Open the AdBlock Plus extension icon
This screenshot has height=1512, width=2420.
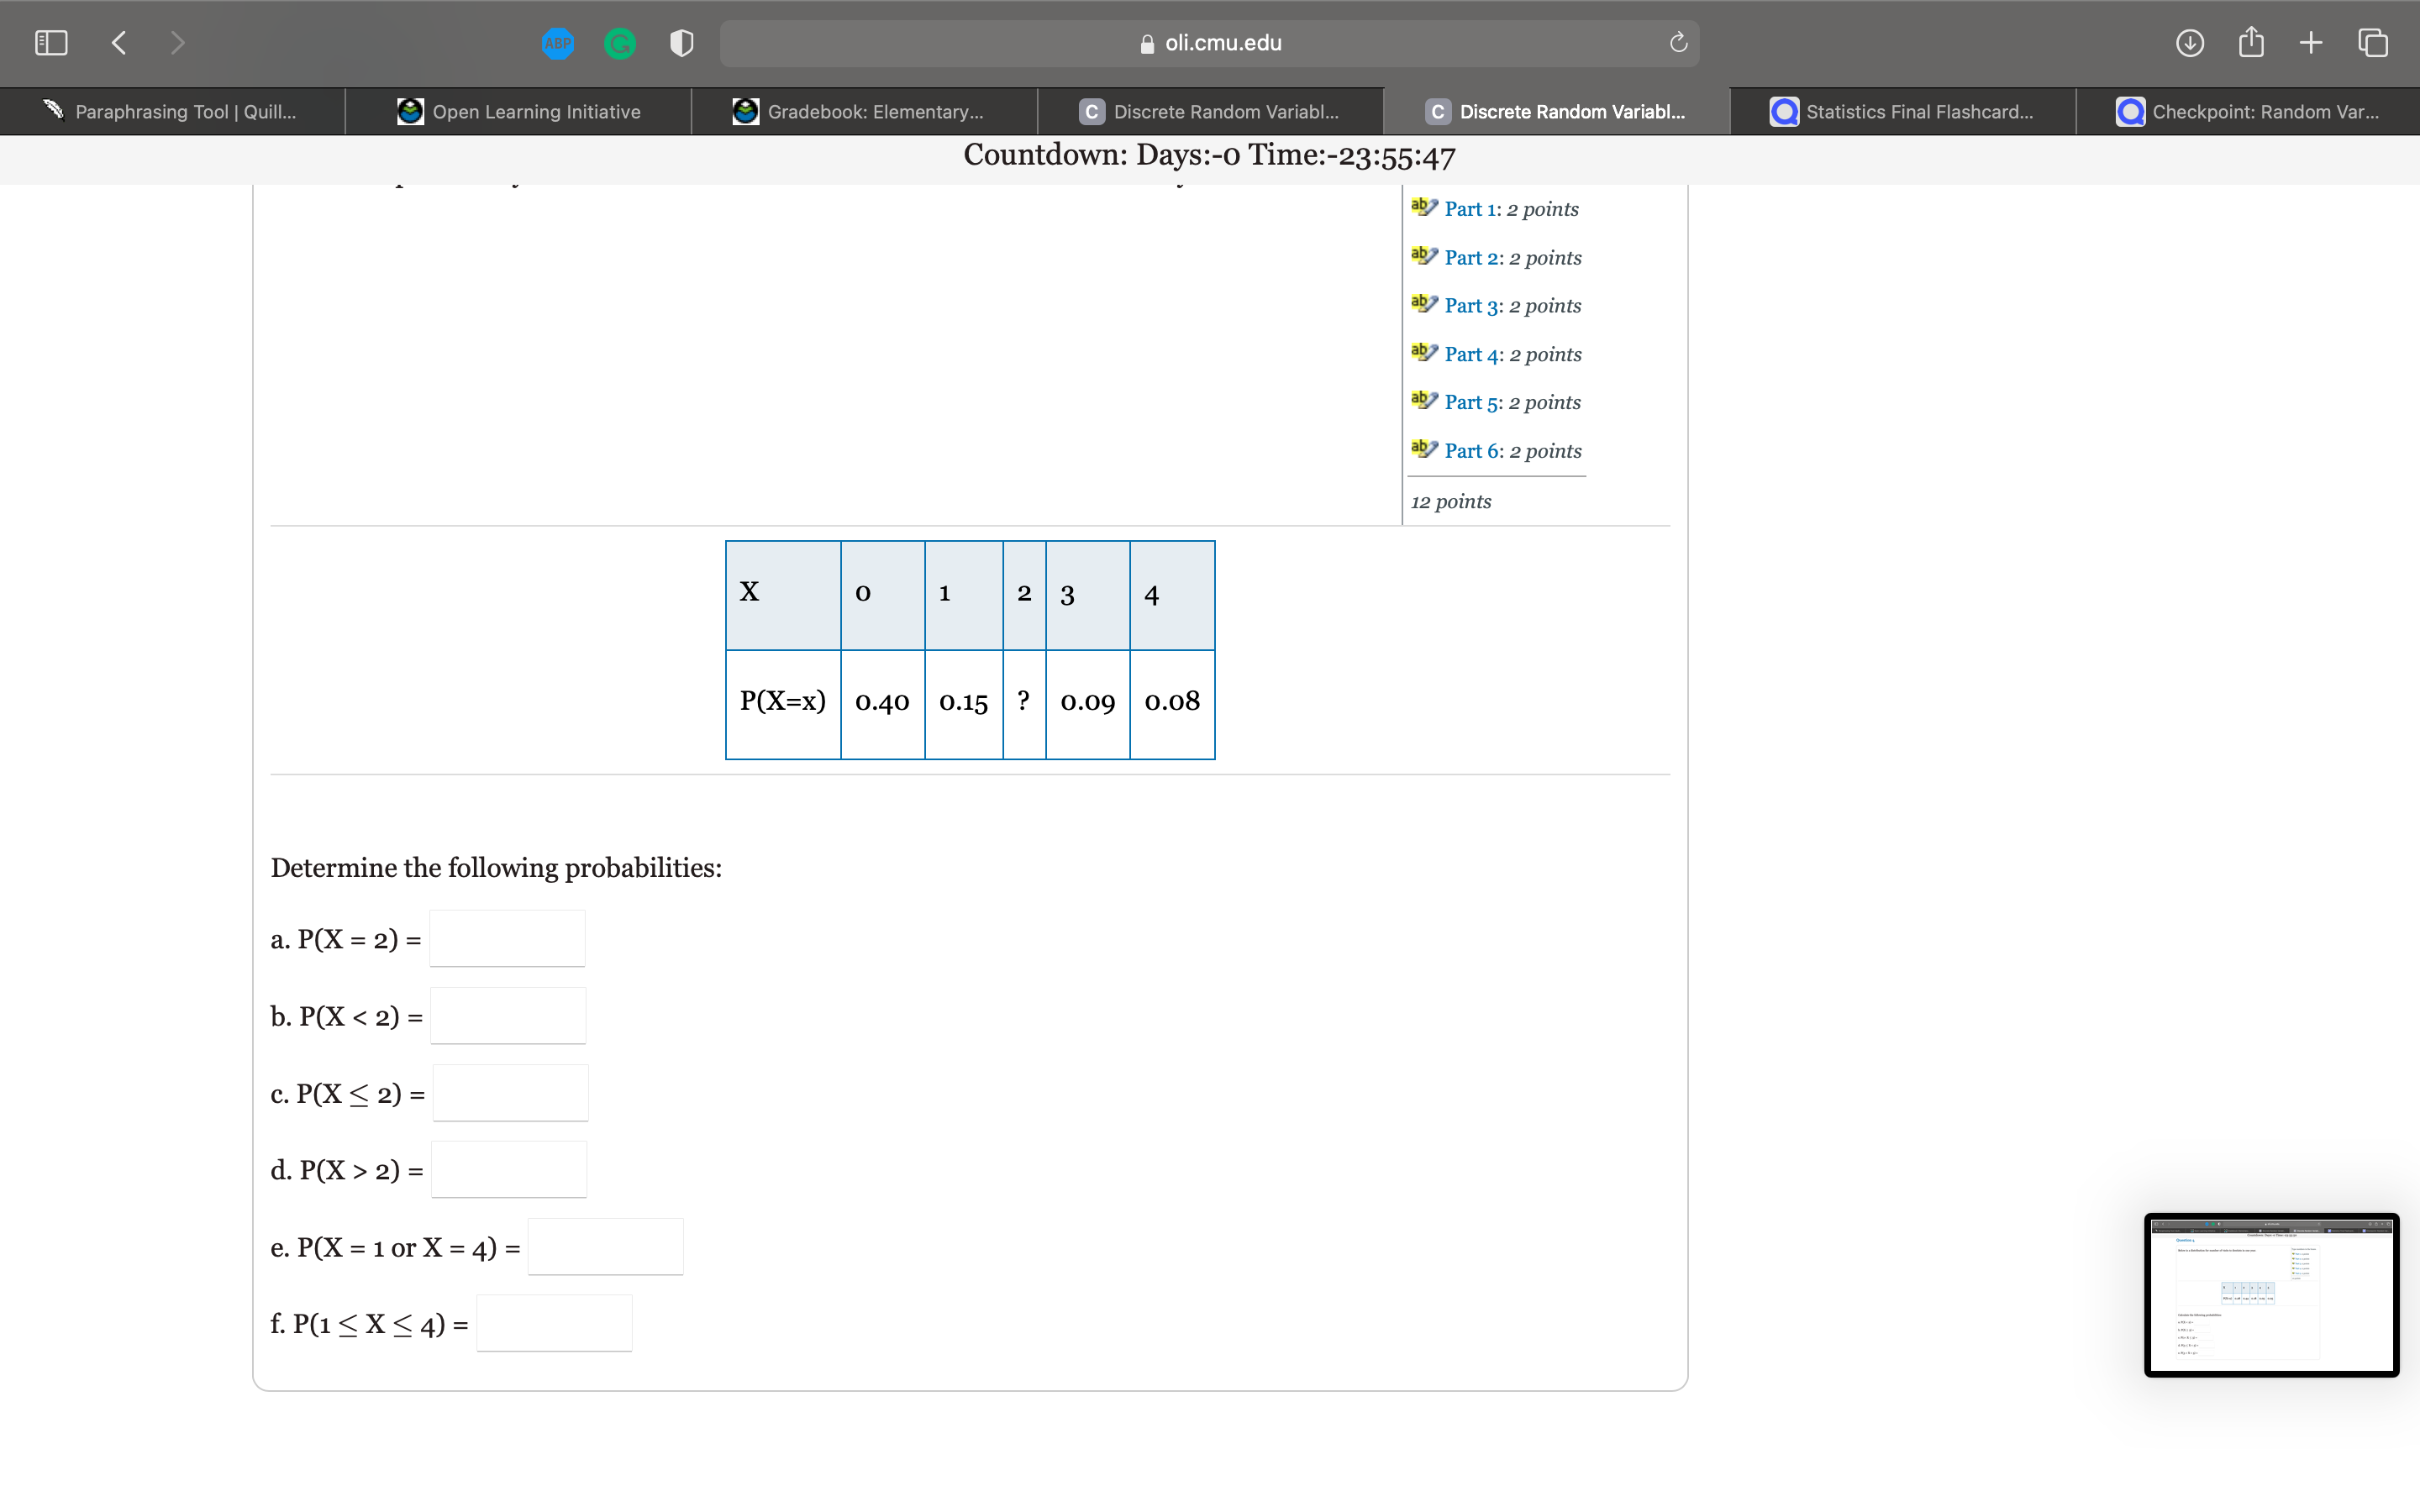(557, 43)
